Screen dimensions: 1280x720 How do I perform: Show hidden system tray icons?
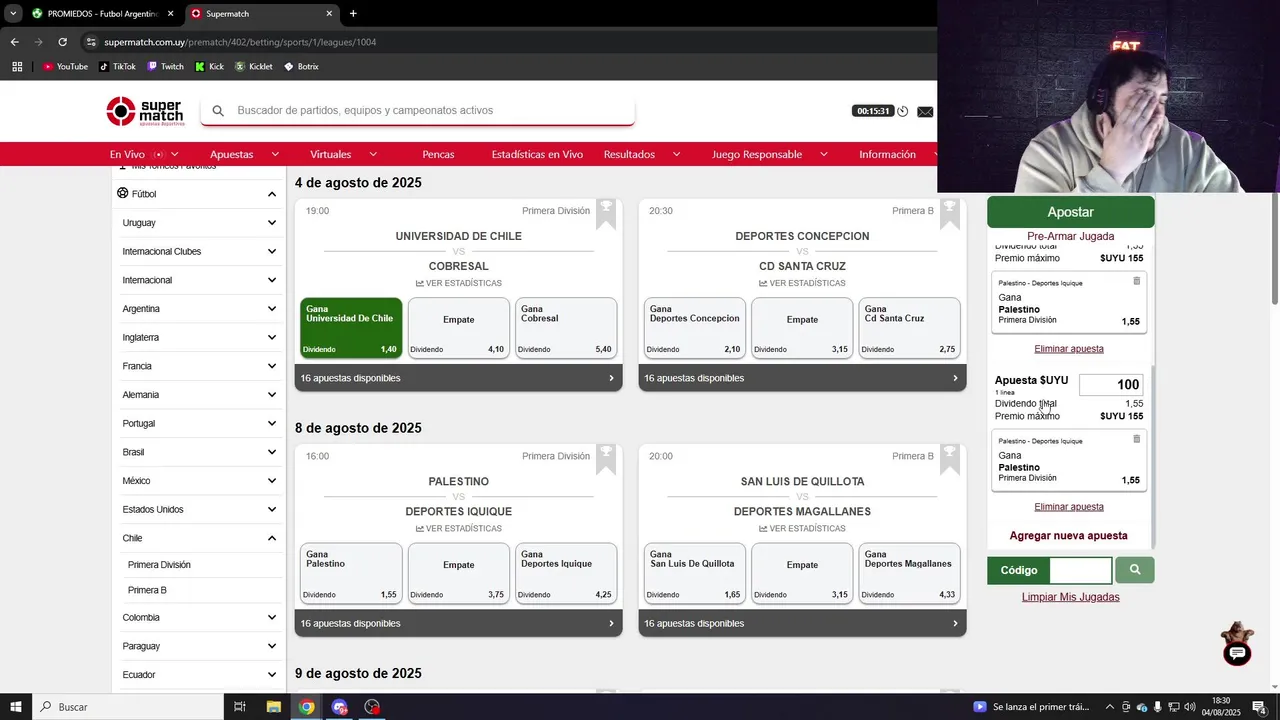click(1109, 707)
